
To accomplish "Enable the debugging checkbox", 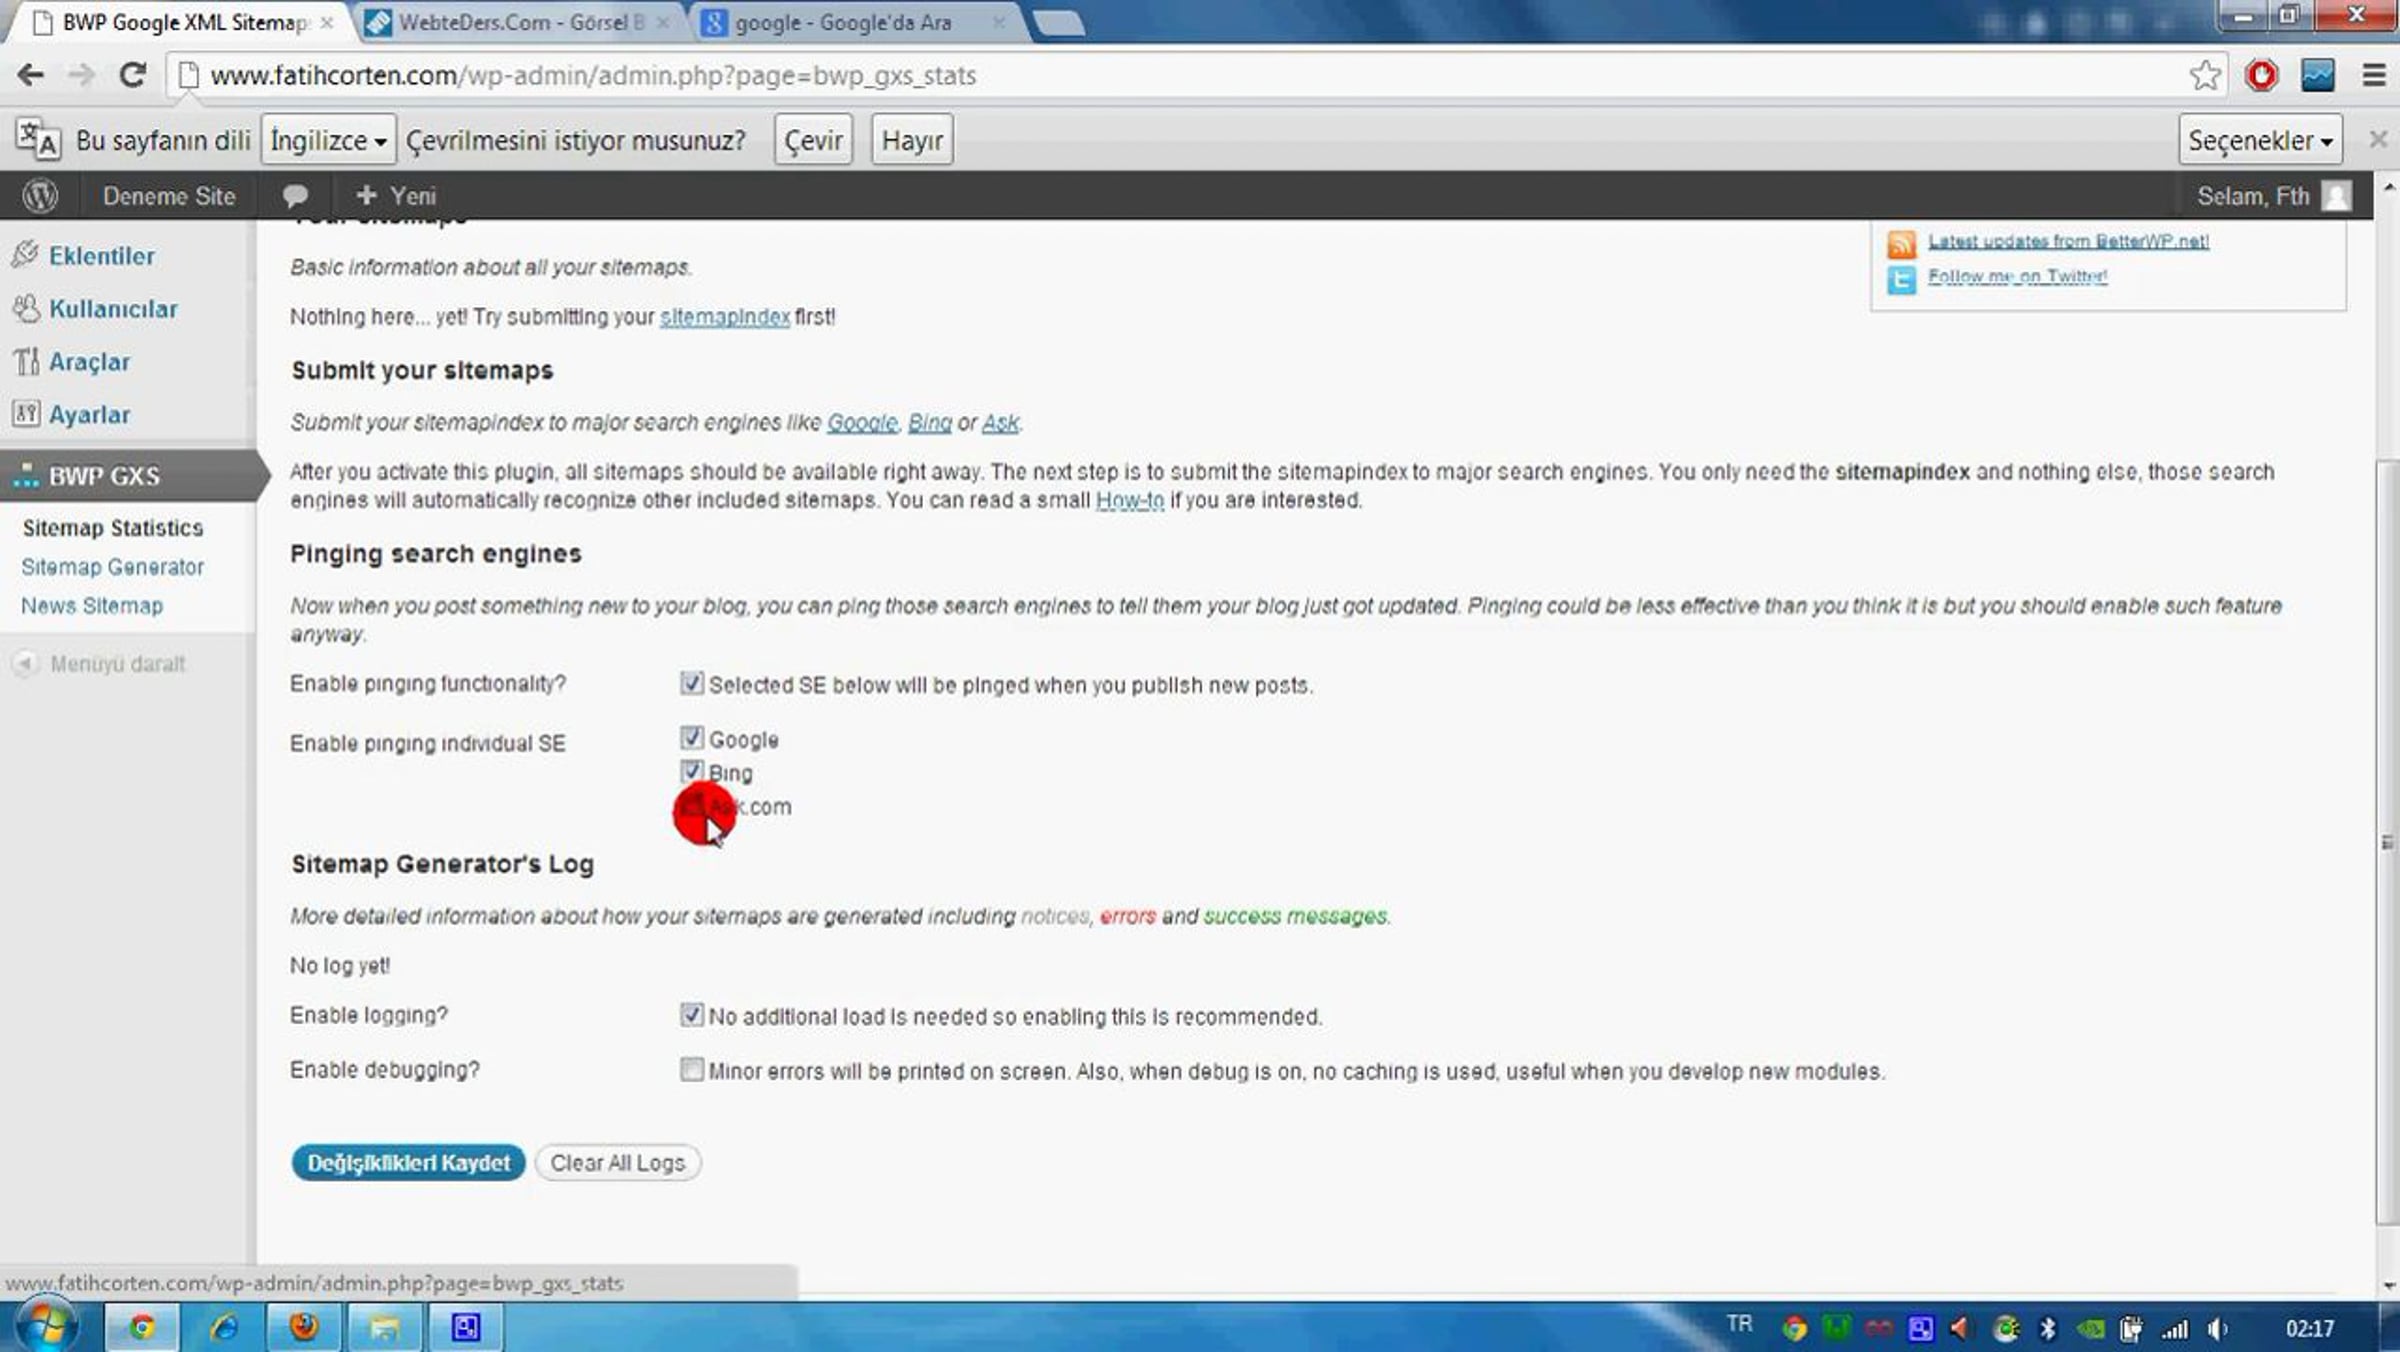I will (x=691, y=1069).
